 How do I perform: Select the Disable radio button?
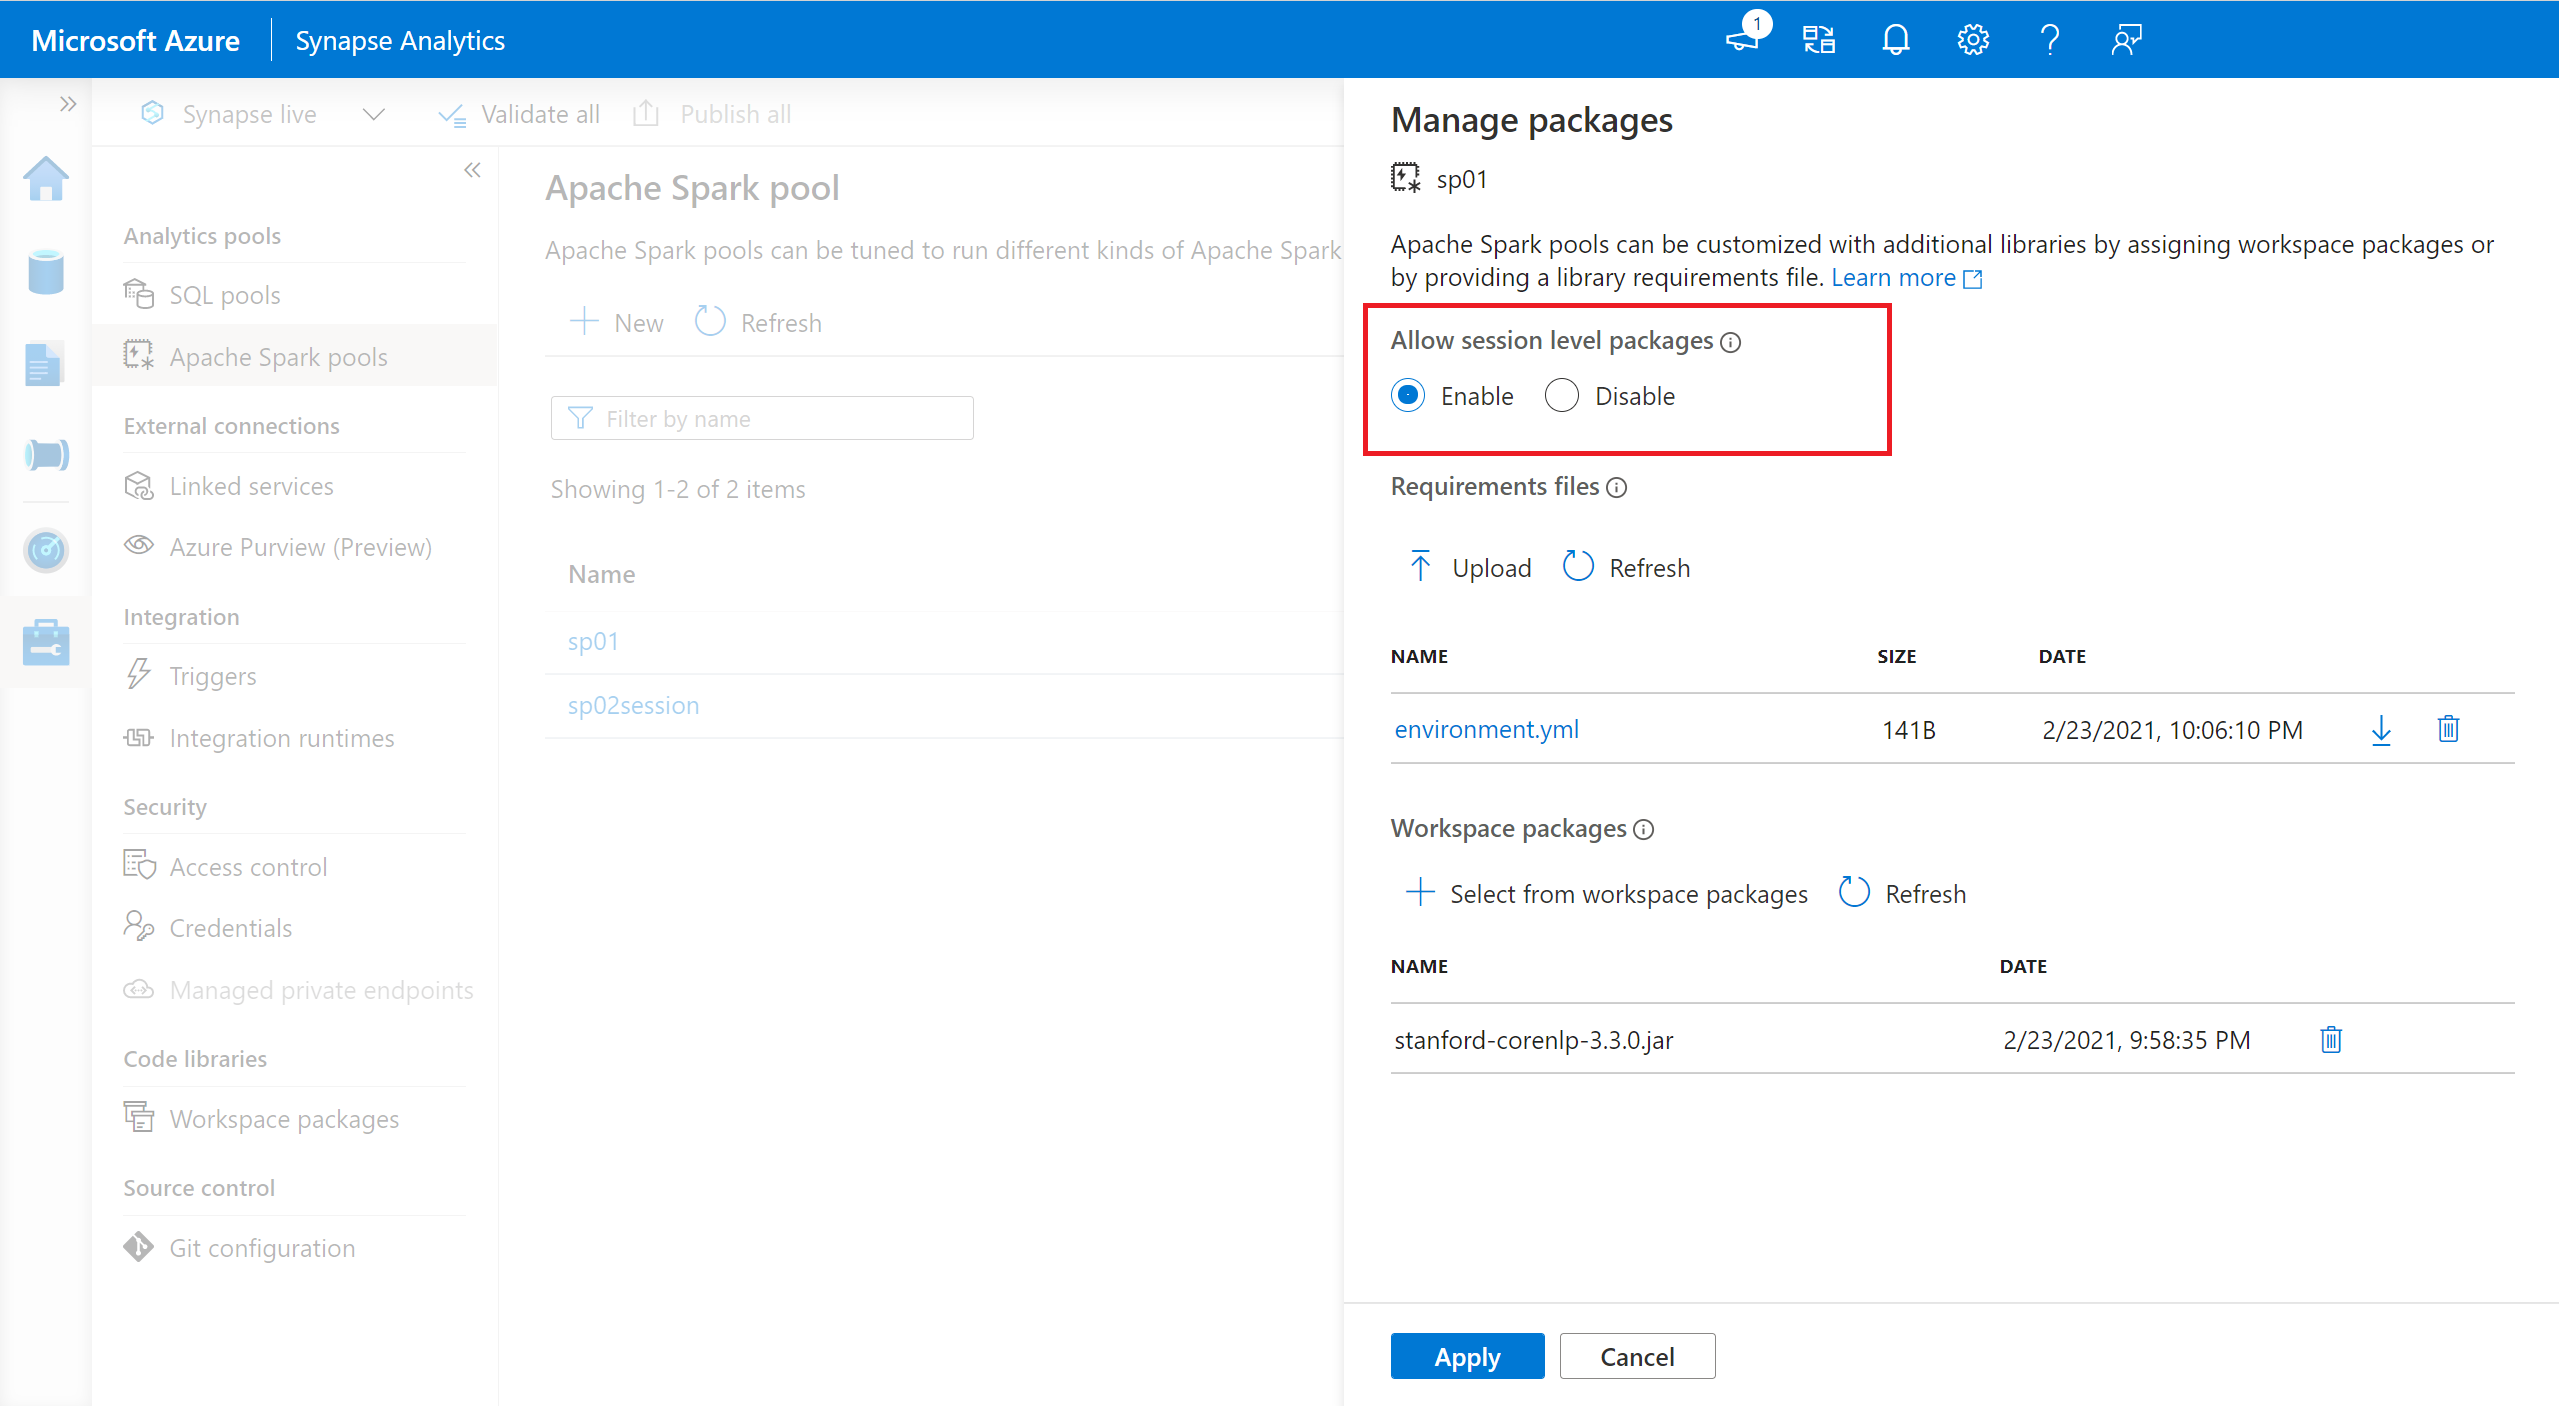pyautogui.click(x=1562, y=396)
